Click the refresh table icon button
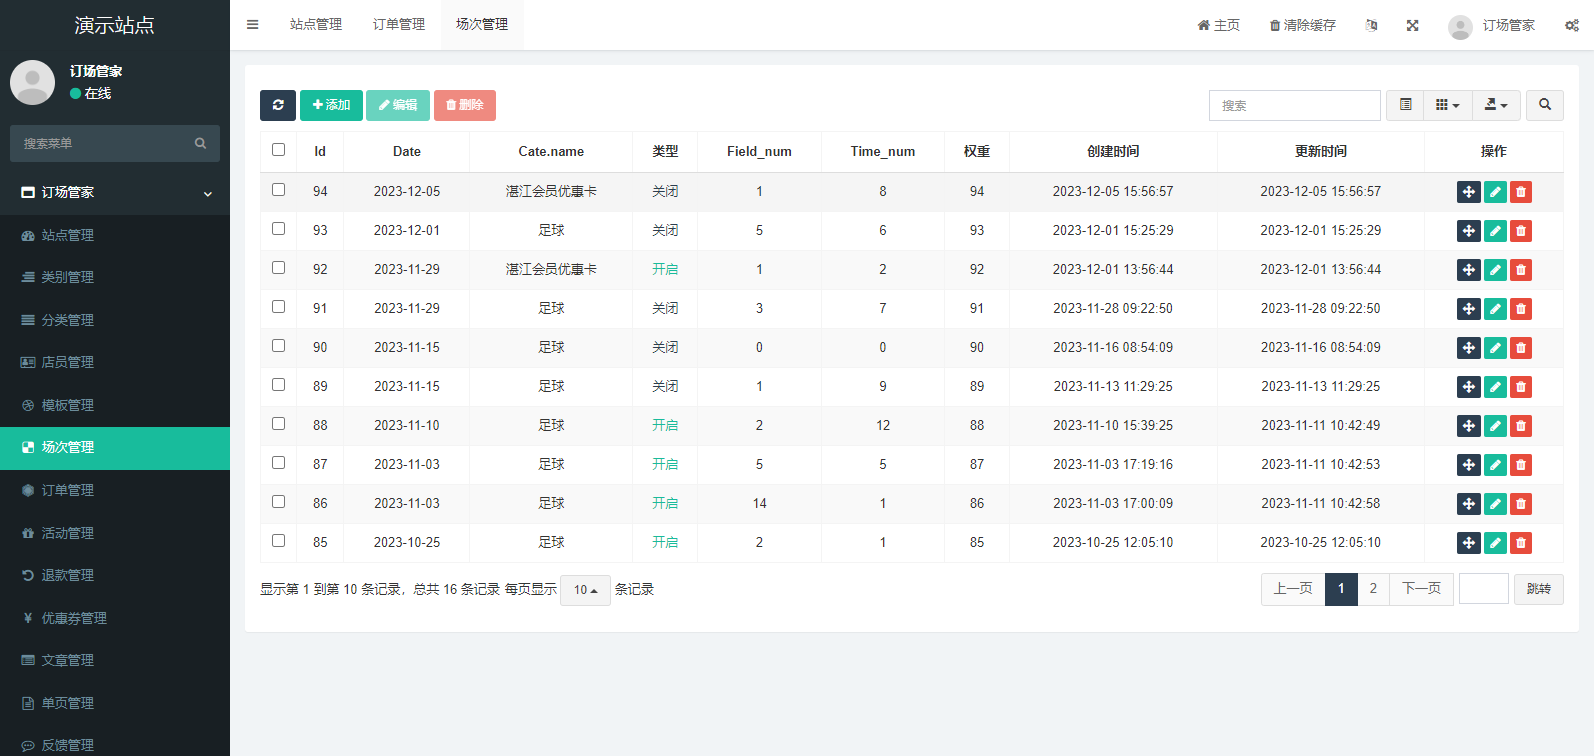The width and height of the screenshot is (1594, 756). click(x=278, y=105)
